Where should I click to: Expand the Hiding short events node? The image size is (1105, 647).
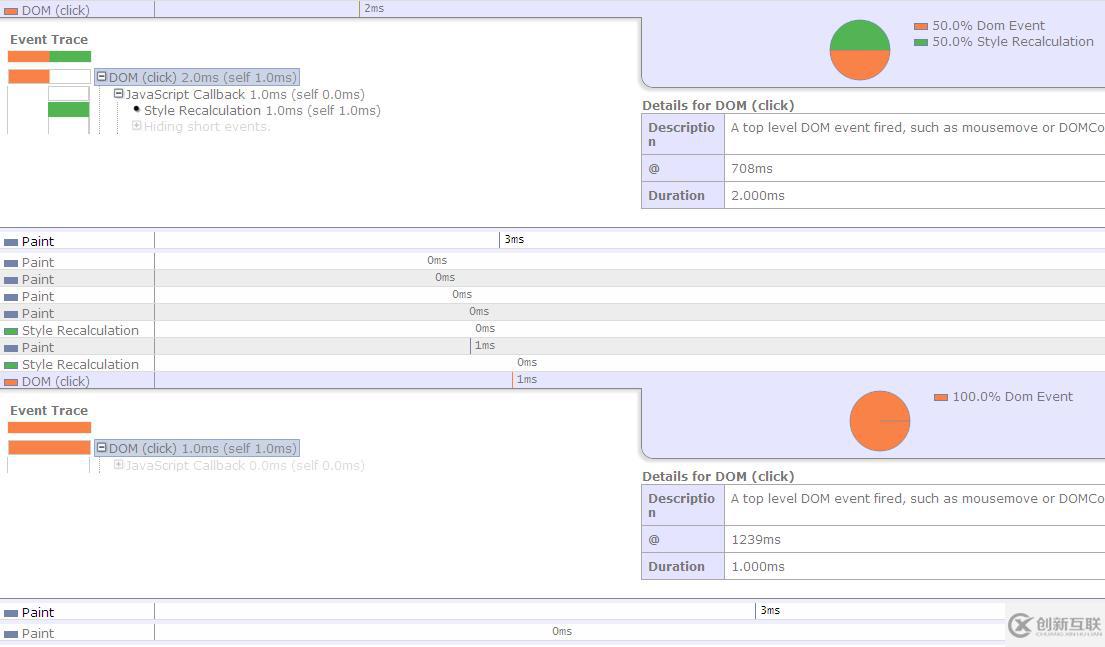[137, 125]
